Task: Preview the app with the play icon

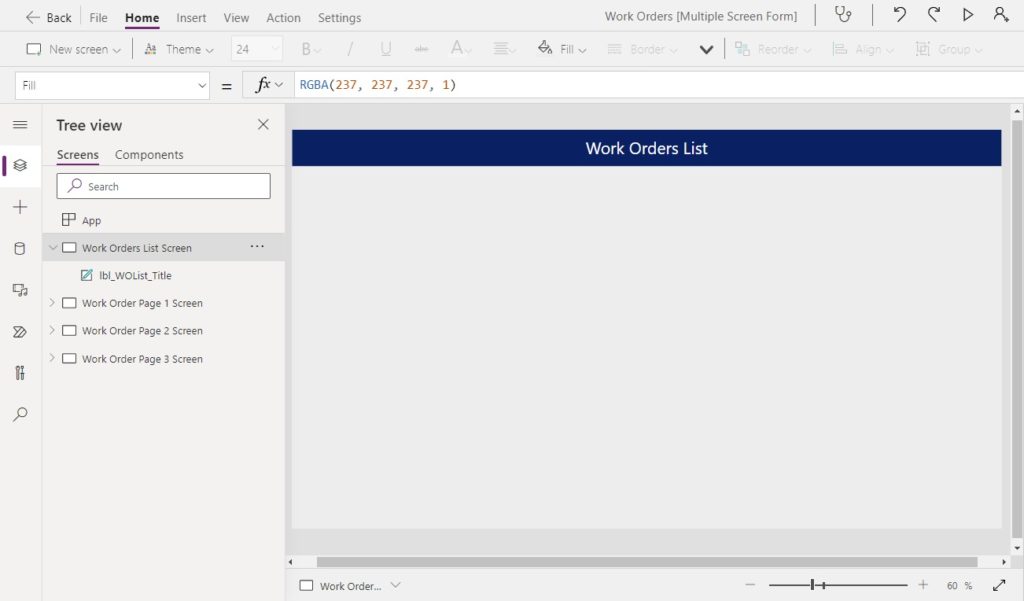Action: [x=966, y=14]
